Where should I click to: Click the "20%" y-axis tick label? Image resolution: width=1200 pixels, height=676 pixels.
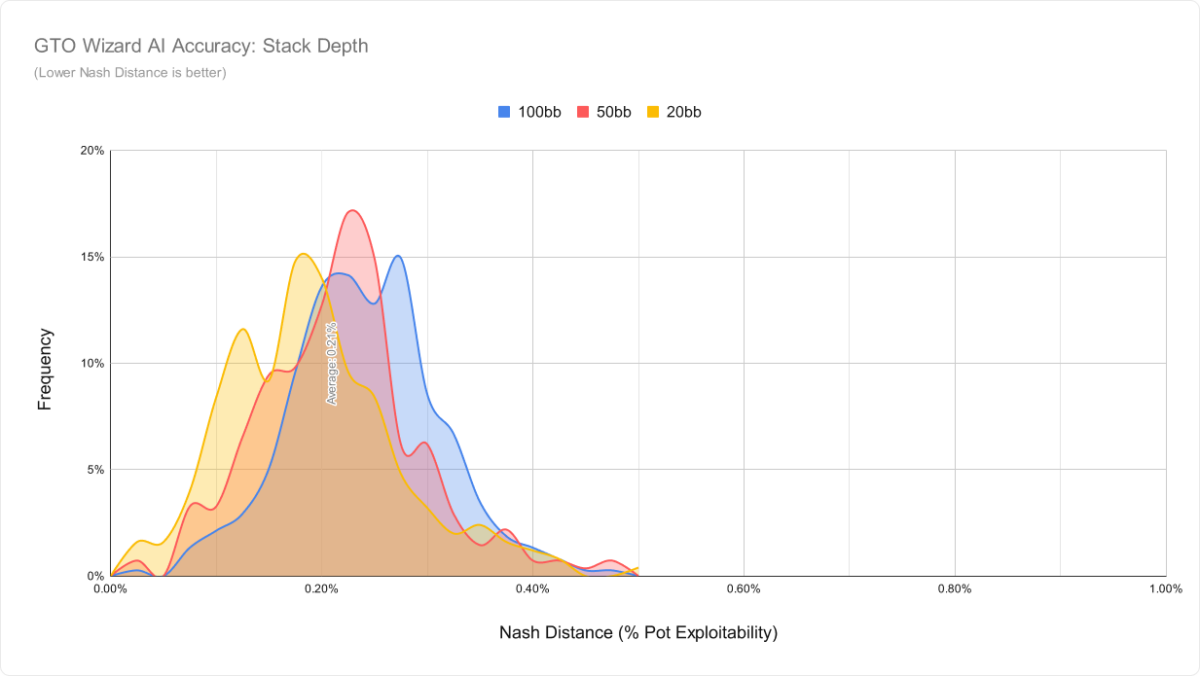pos(92,151)
